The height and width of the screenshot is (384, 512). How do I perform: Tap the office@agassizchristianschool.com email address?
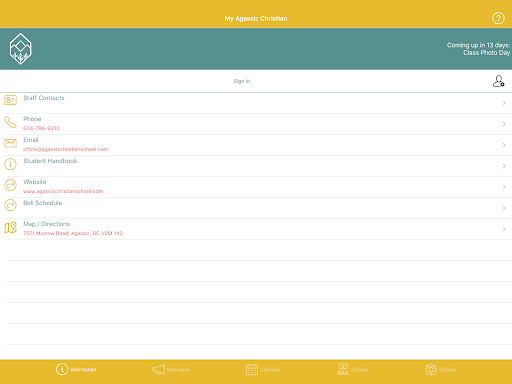[x=66, y=149]
